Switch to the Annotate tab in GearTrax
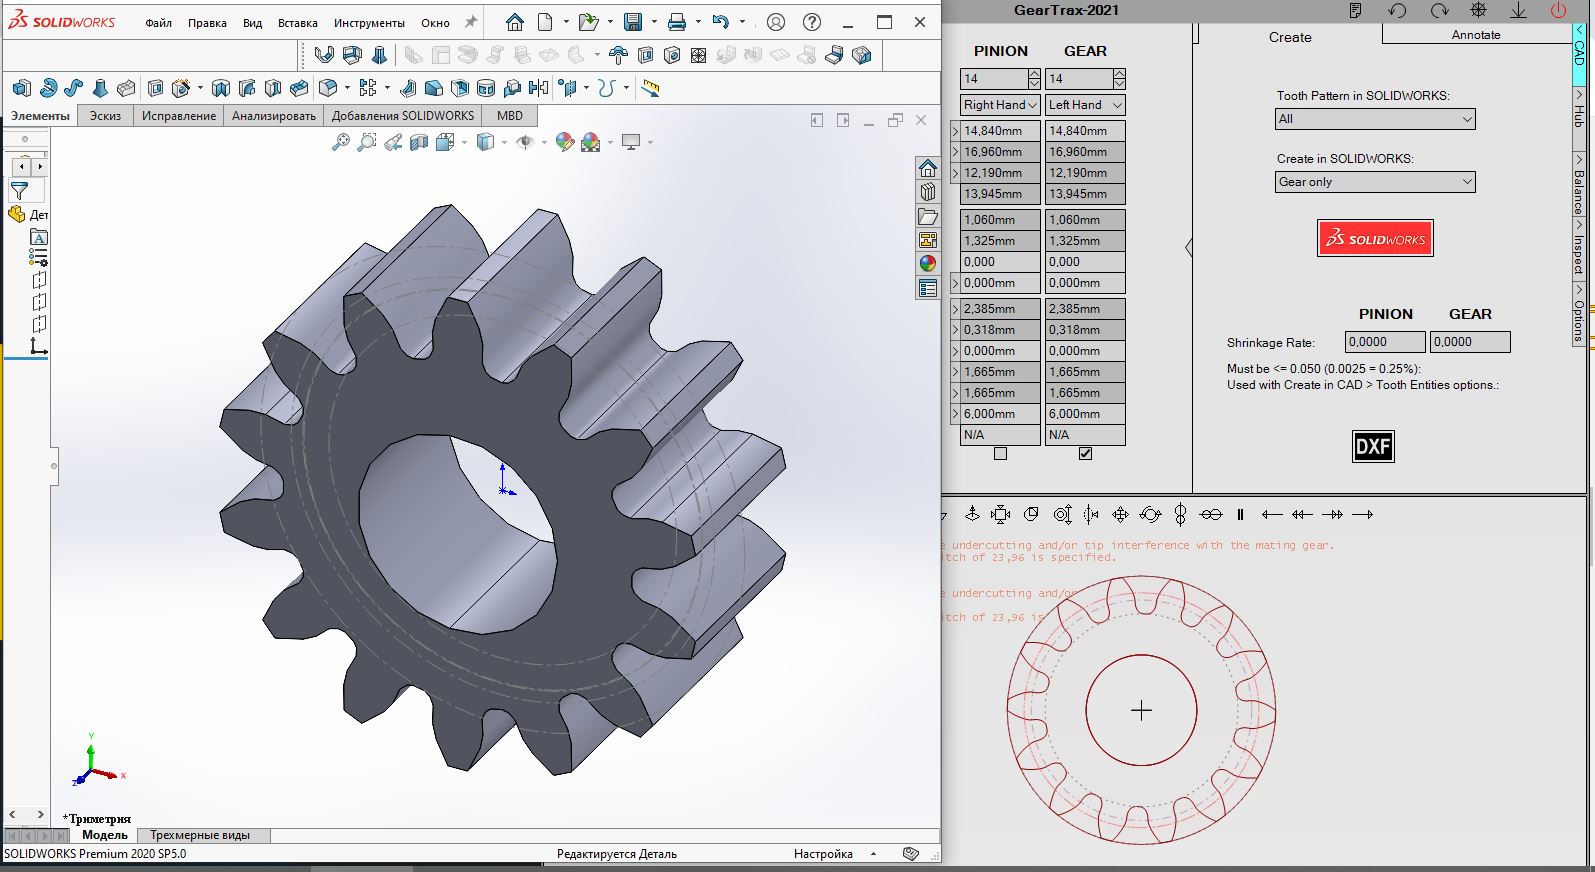 pos(1476,35)
